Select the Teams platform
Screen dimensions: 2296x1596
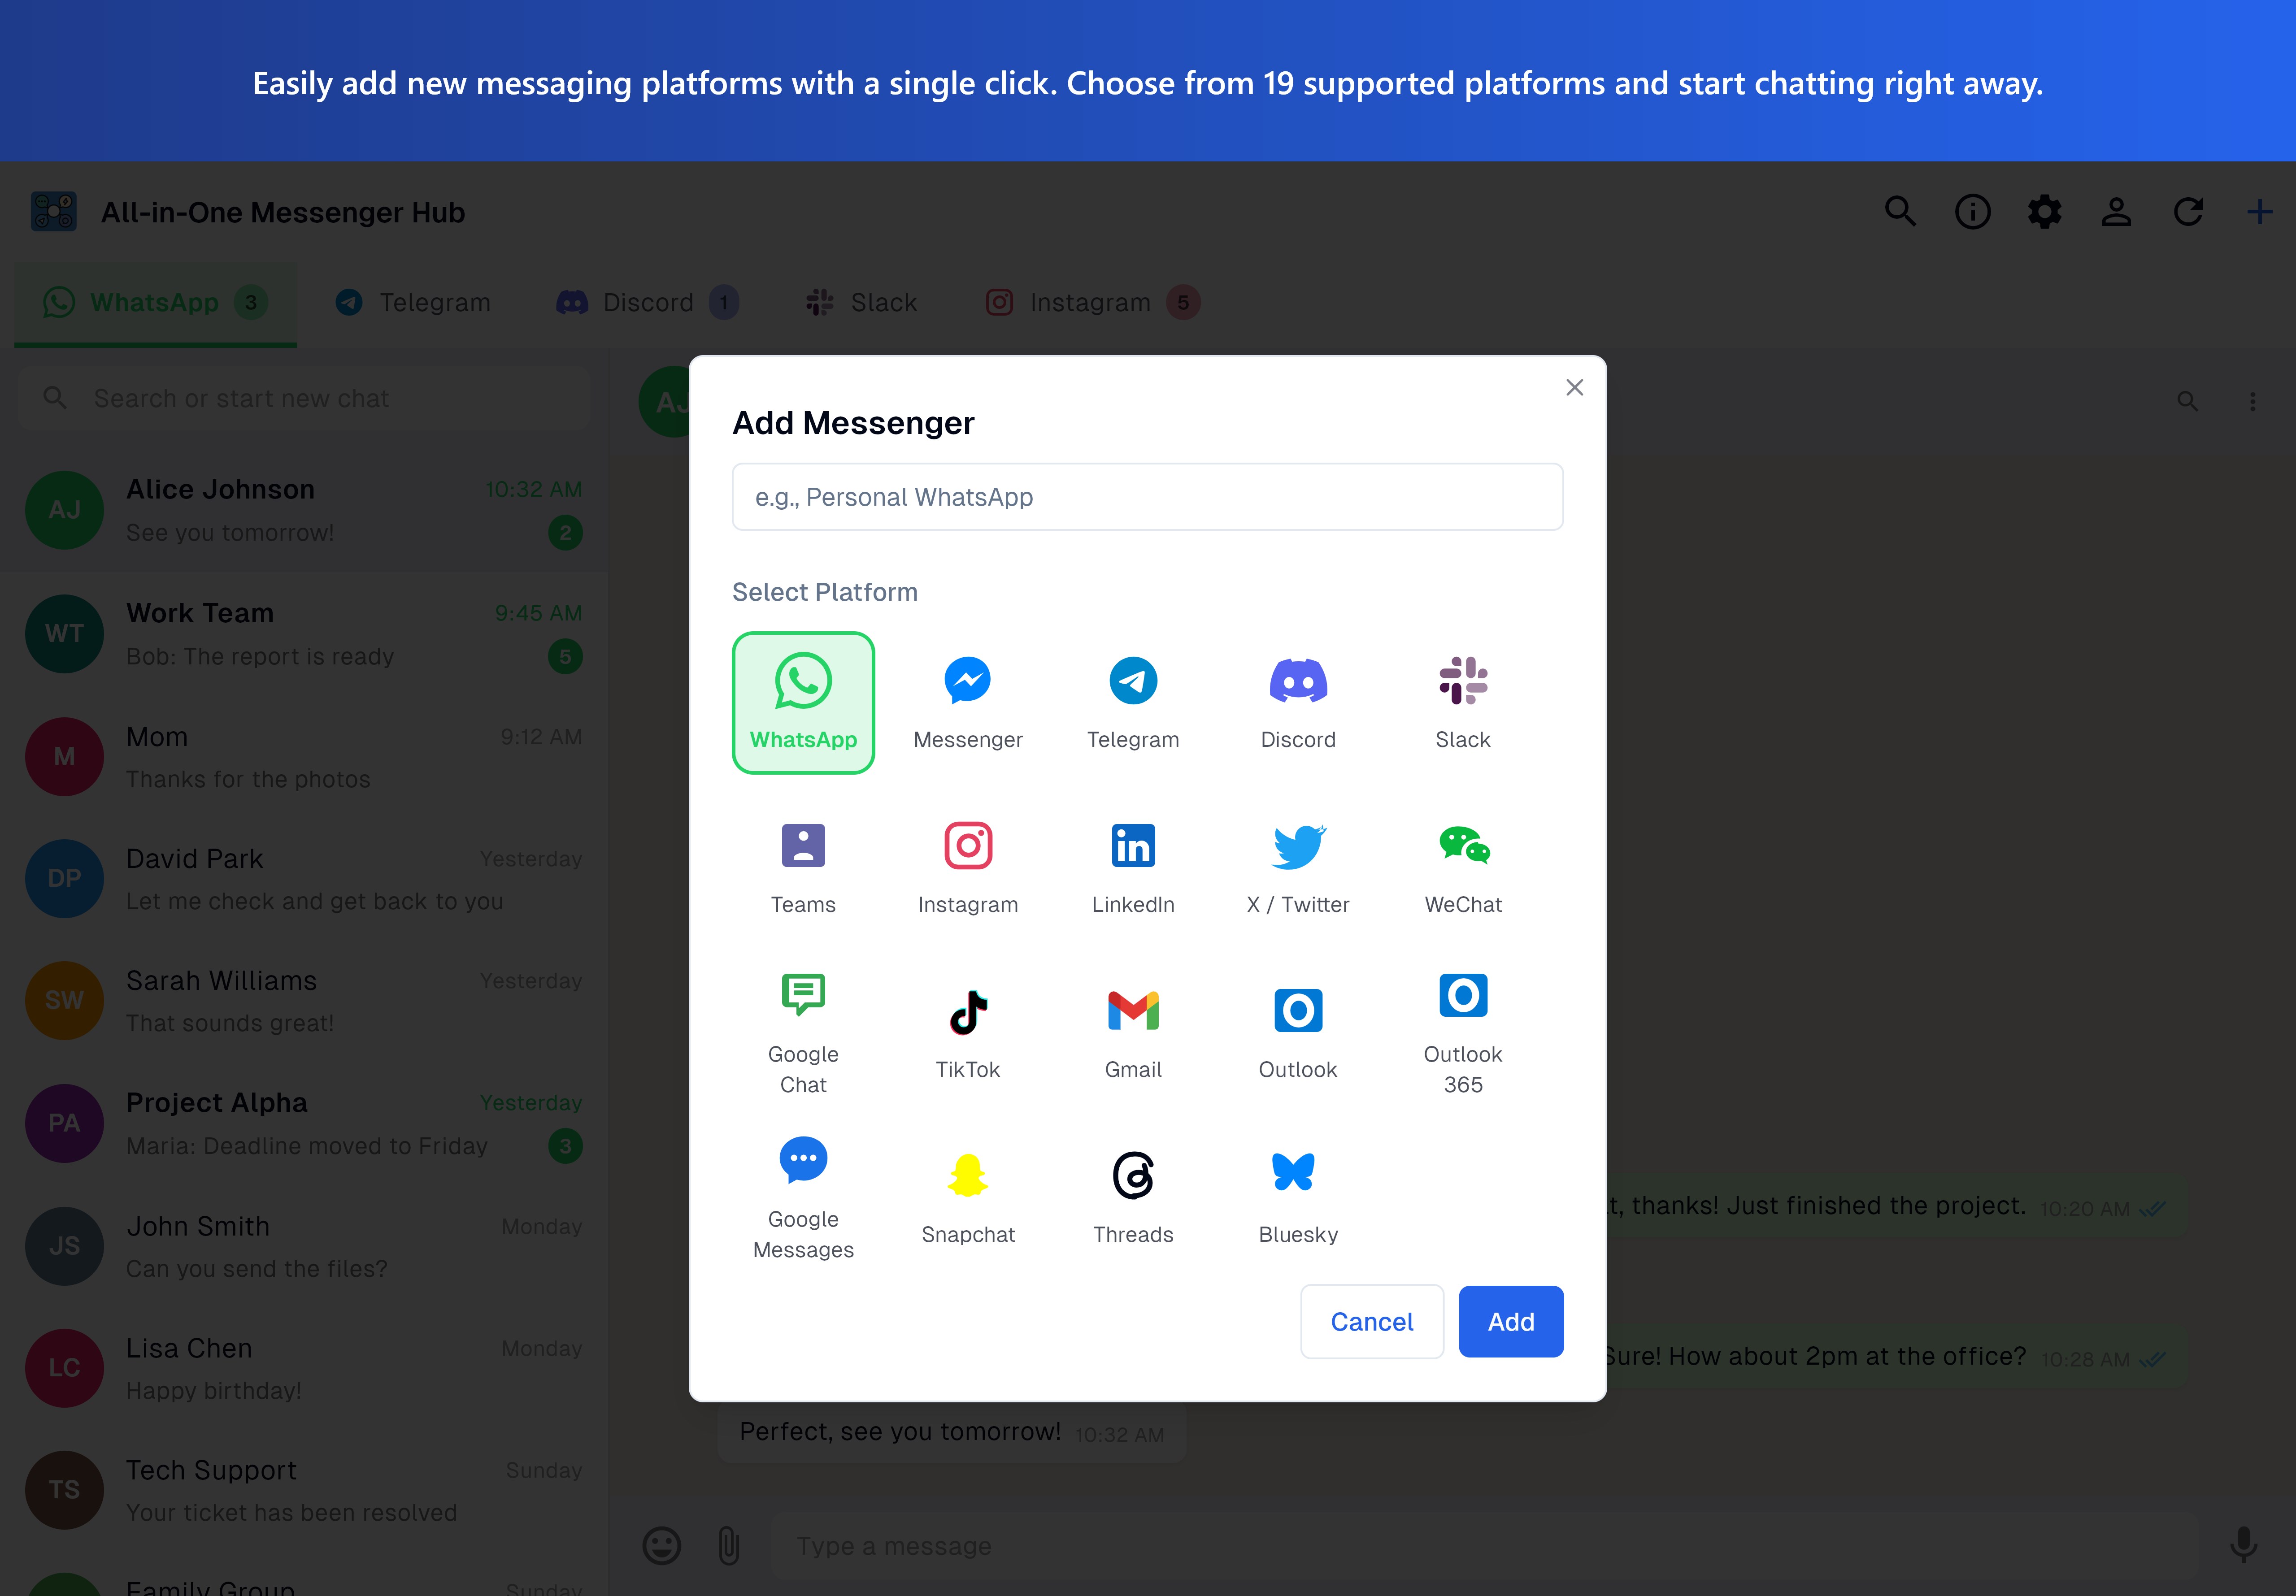pyautogui.click(x=803, y=867)
